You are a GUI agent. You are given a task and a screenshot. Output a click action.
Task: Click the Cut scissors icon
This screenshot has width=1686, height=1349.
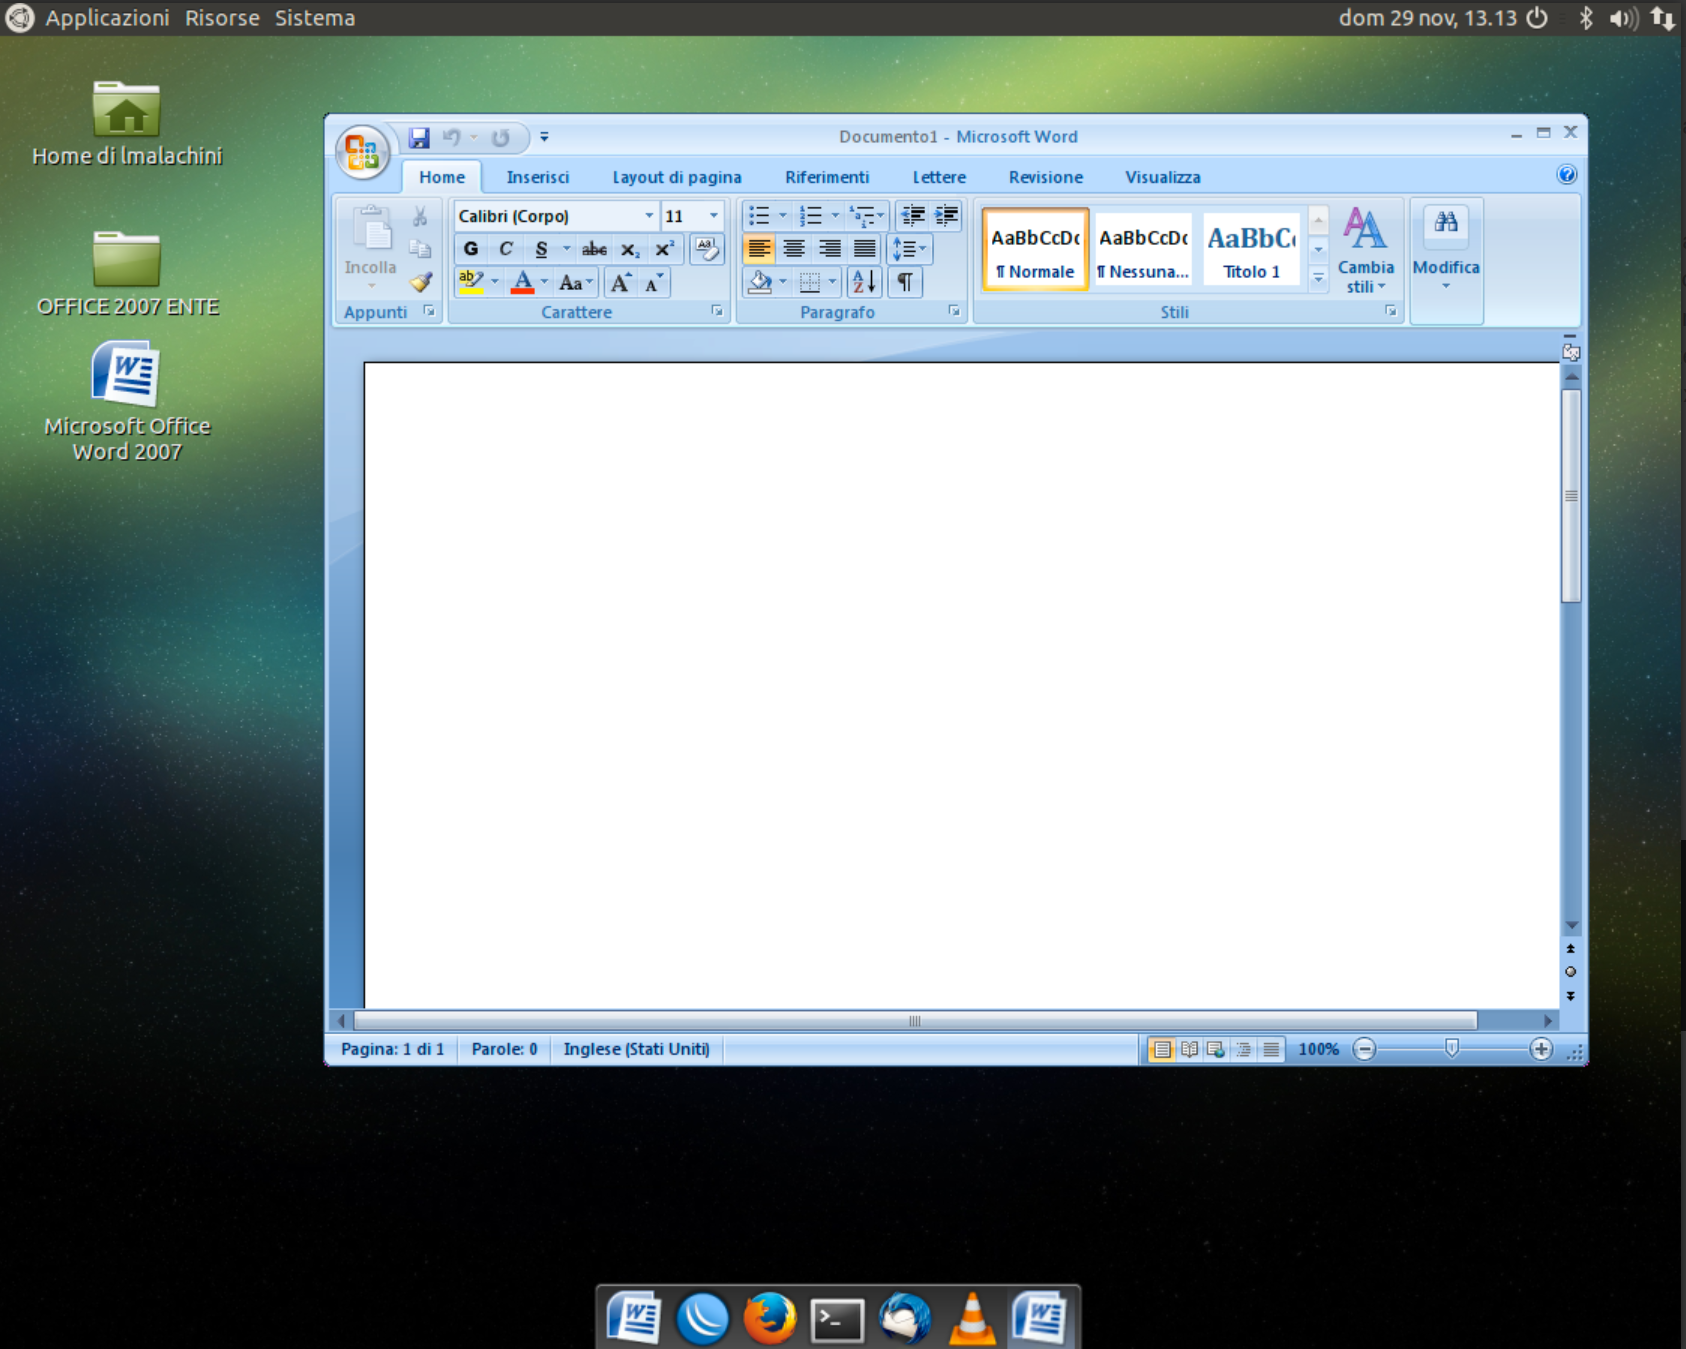420,217
